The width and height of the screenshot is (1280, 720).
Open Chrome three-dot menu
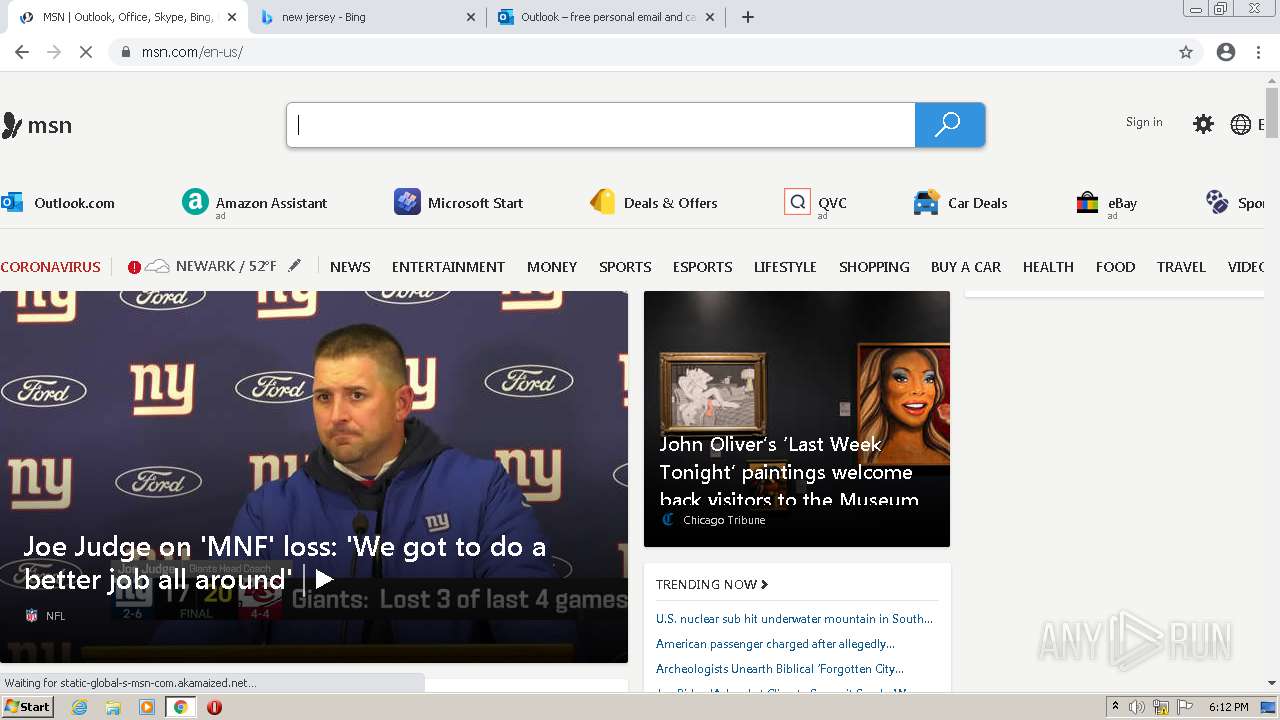tap(1258, 52)
